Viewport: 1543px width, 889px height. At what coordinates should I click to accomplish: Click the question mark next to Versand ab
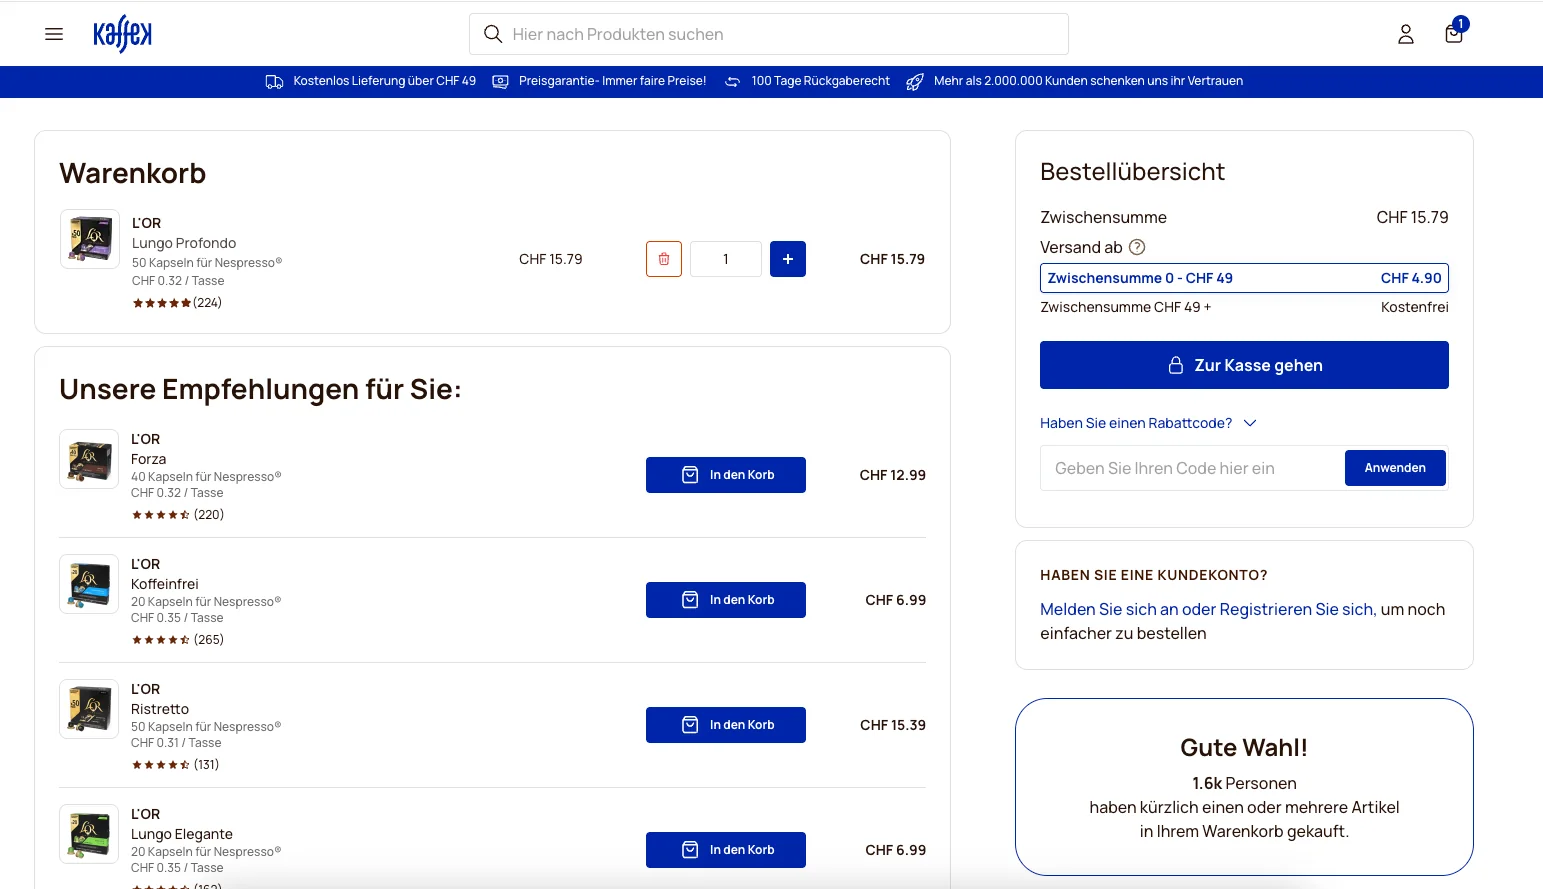coord(1137,246)
